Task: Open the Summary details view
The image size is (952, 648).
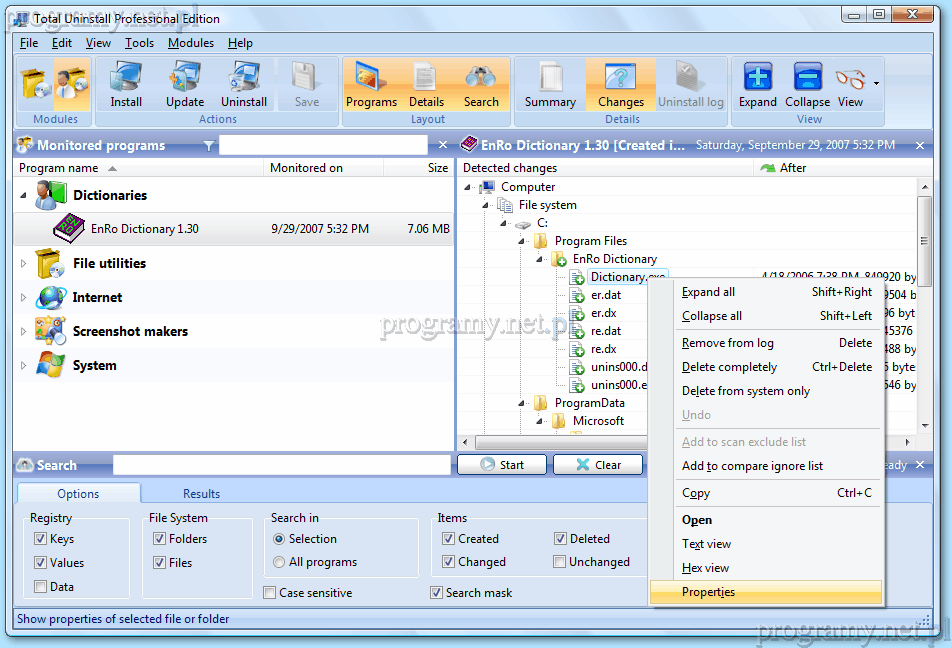Action: 550,84
